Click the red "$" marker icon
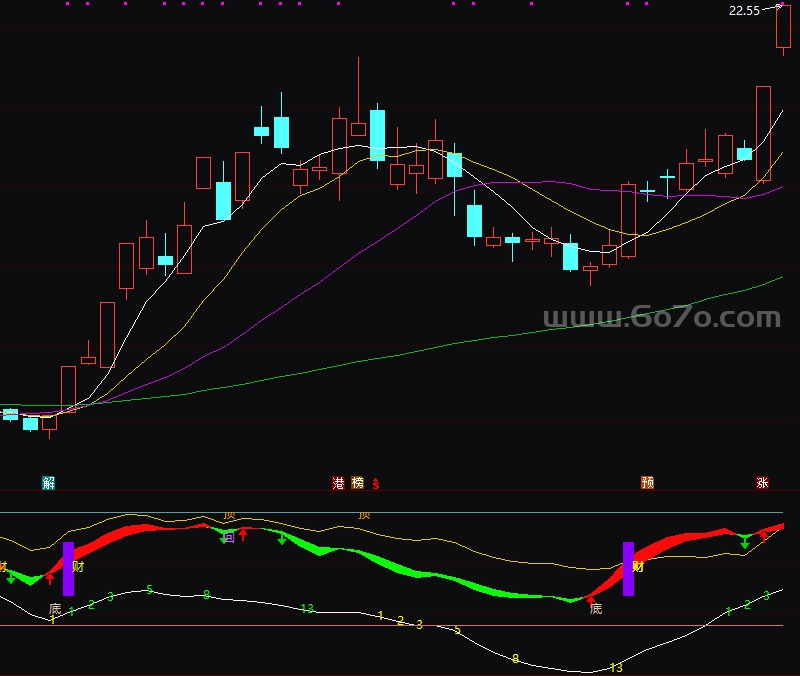800x676 pixels. [x=376, y=484]
